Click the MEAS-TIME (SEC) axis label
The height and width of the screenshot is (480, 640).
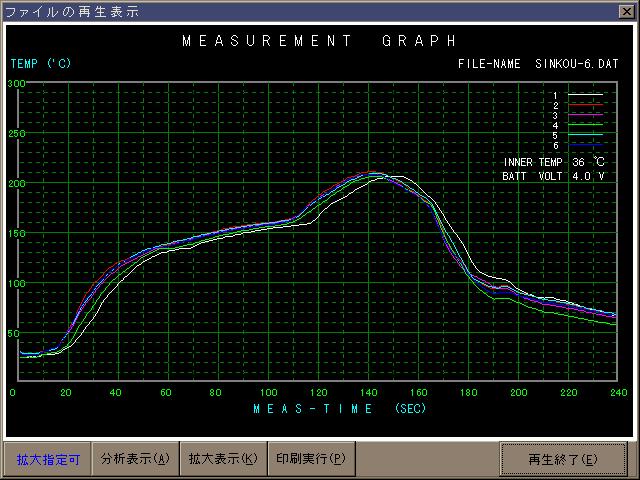click(339, 409)
